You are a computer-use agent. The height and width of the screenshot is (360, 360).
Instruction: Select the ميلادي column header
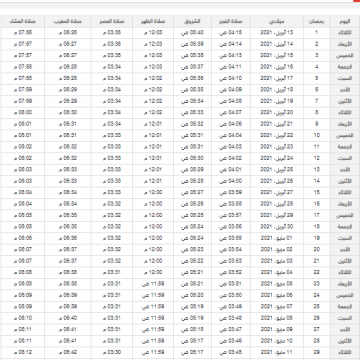277,21
